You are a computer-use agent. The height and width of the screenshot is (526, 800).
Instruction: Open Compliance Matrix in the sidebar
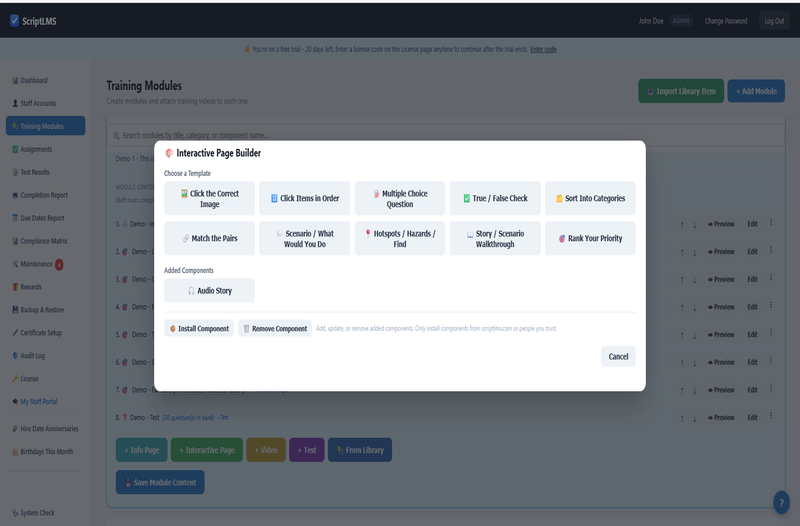click(x=45, y=241)
